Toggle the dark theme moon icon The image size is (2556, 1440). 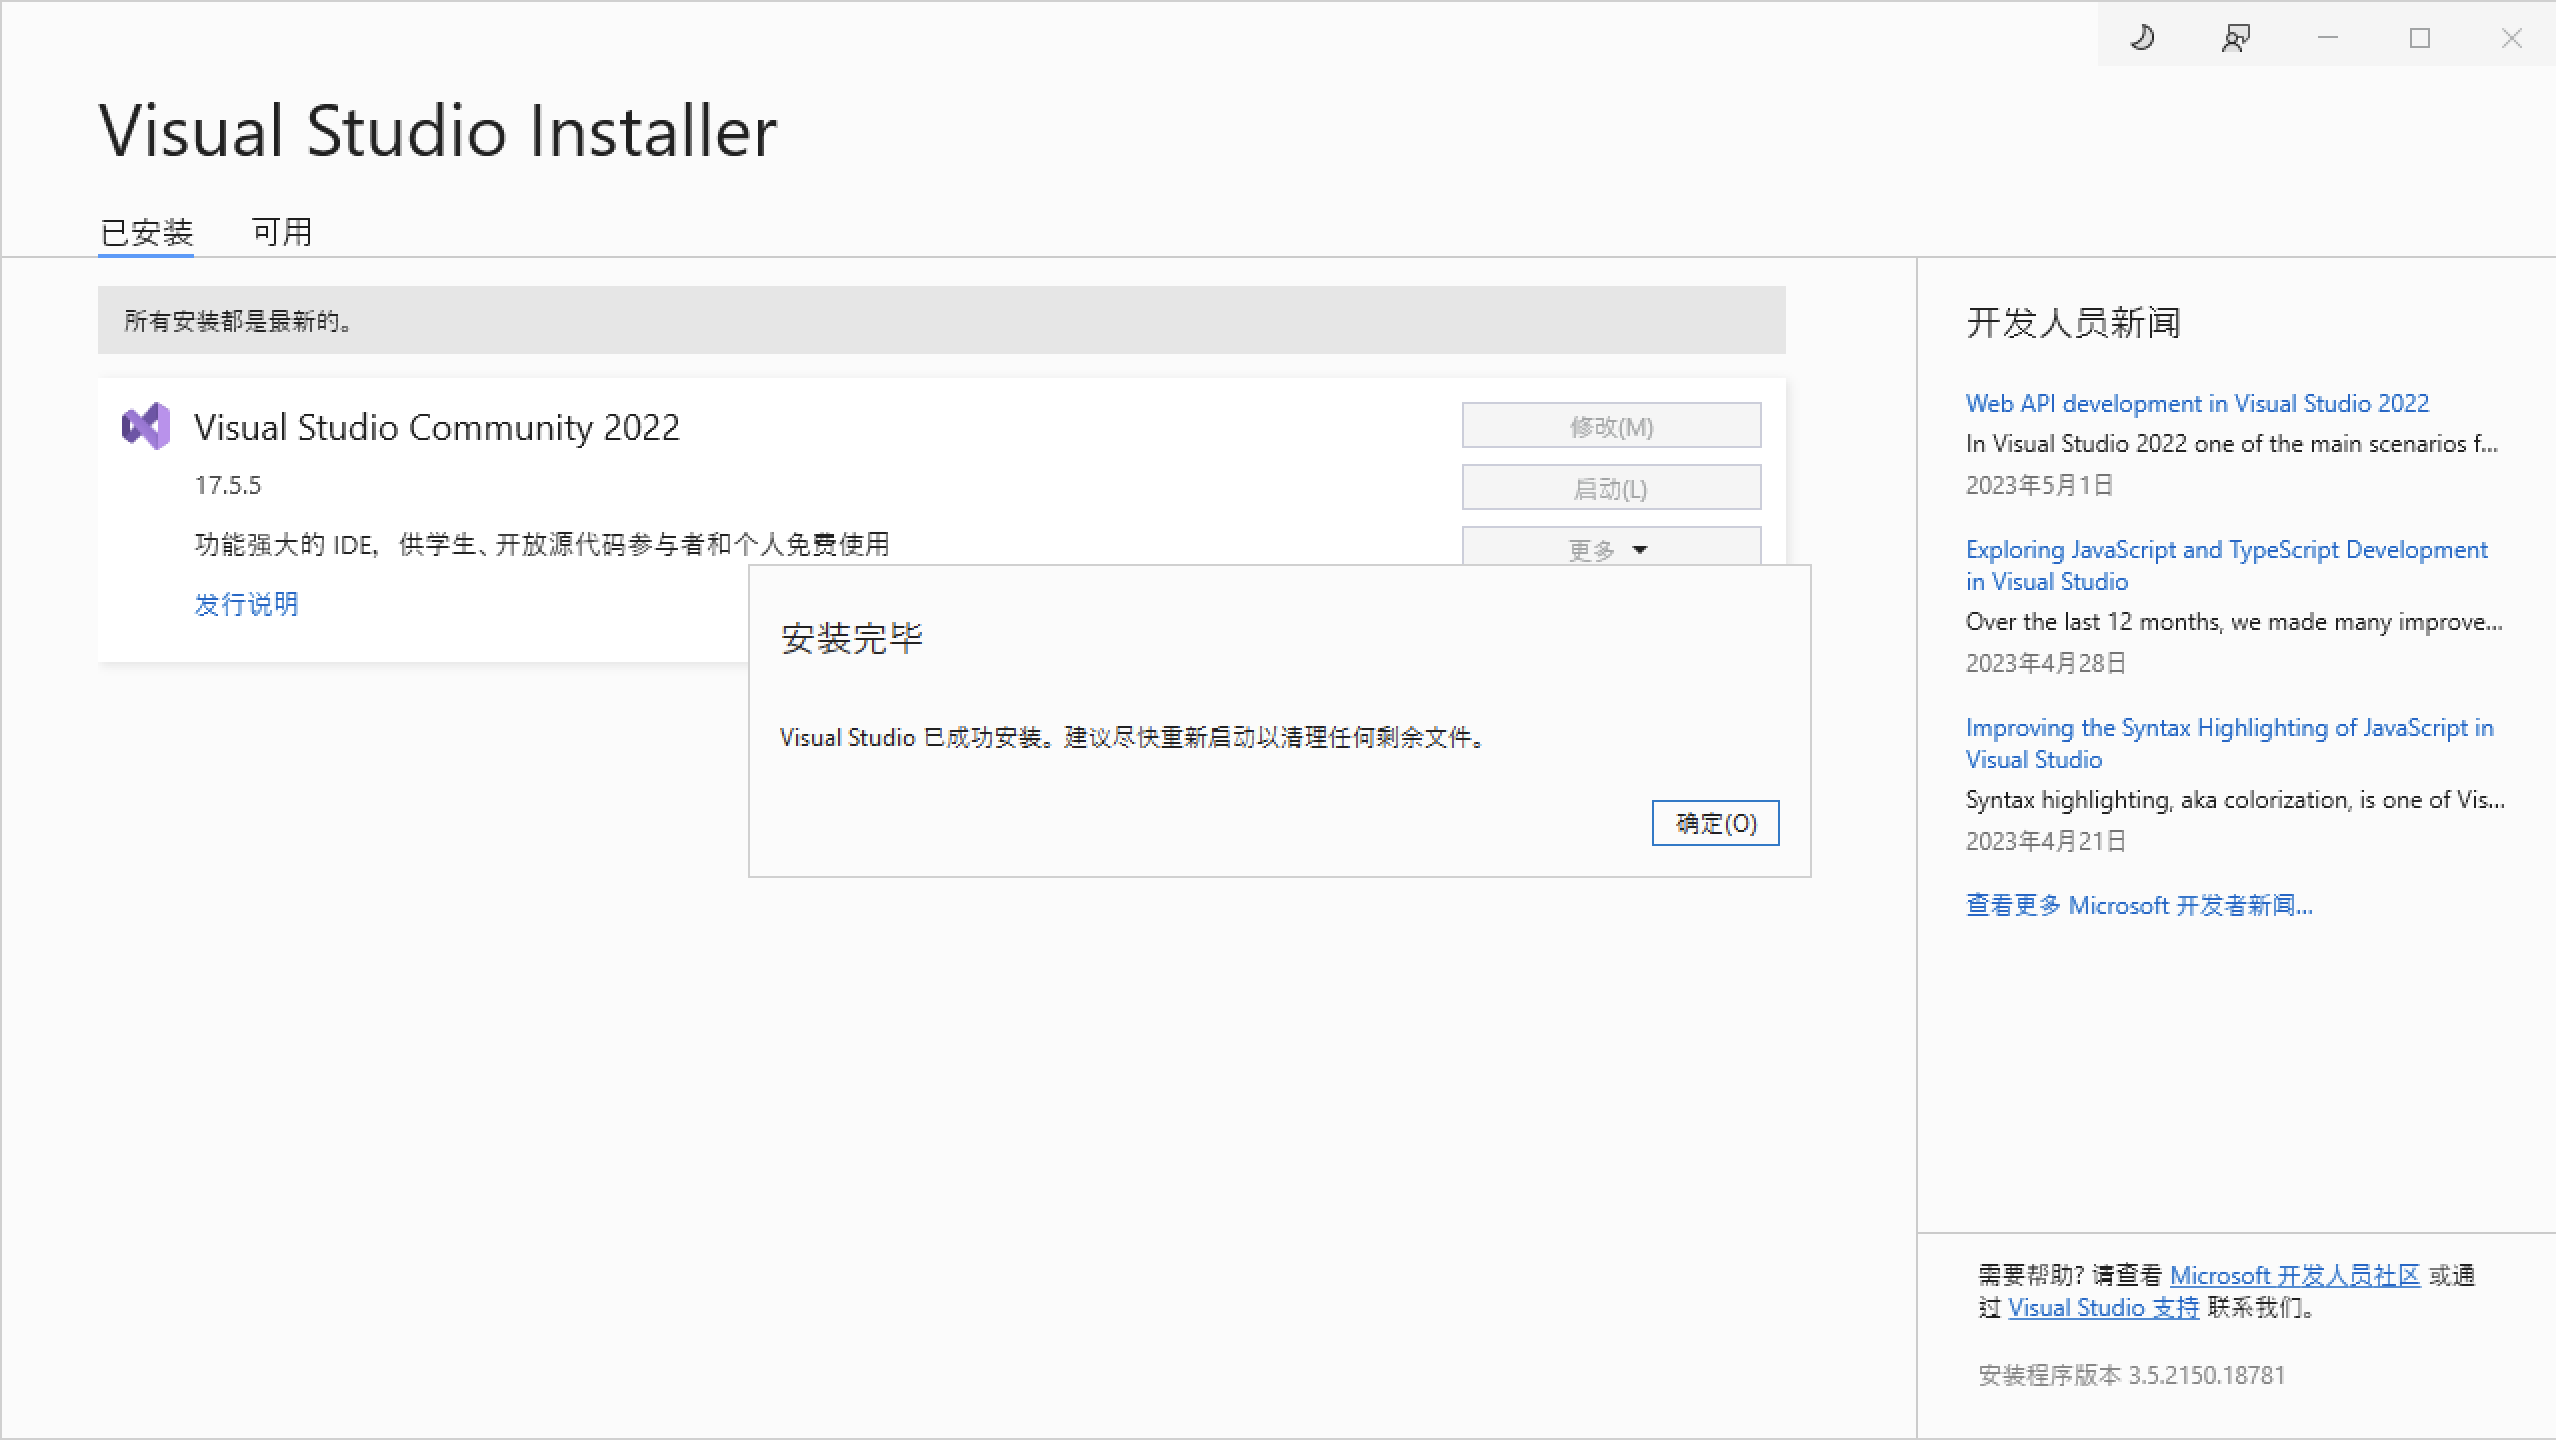pyautogui.click(x=2142, y=37)
